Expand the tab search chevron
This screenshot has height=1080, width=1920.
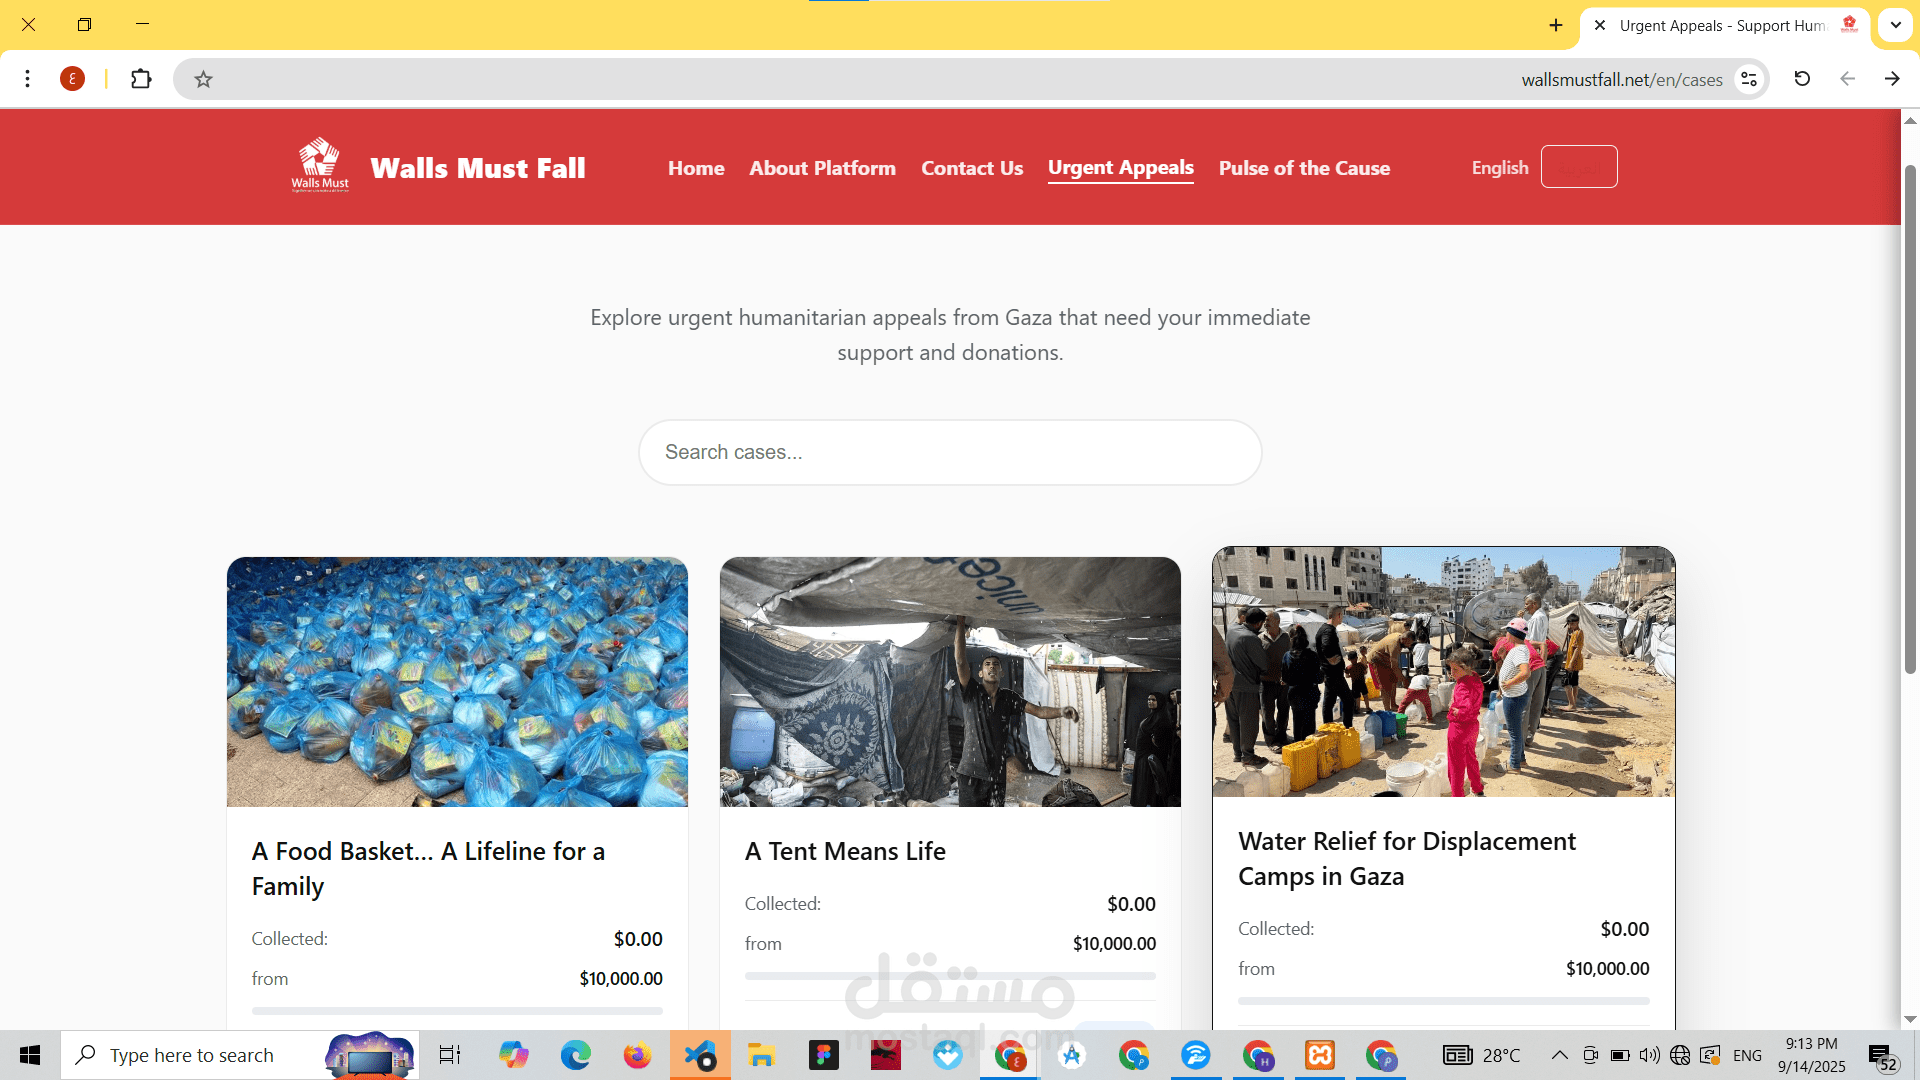pyautogui.click(x=1895, y=25)
